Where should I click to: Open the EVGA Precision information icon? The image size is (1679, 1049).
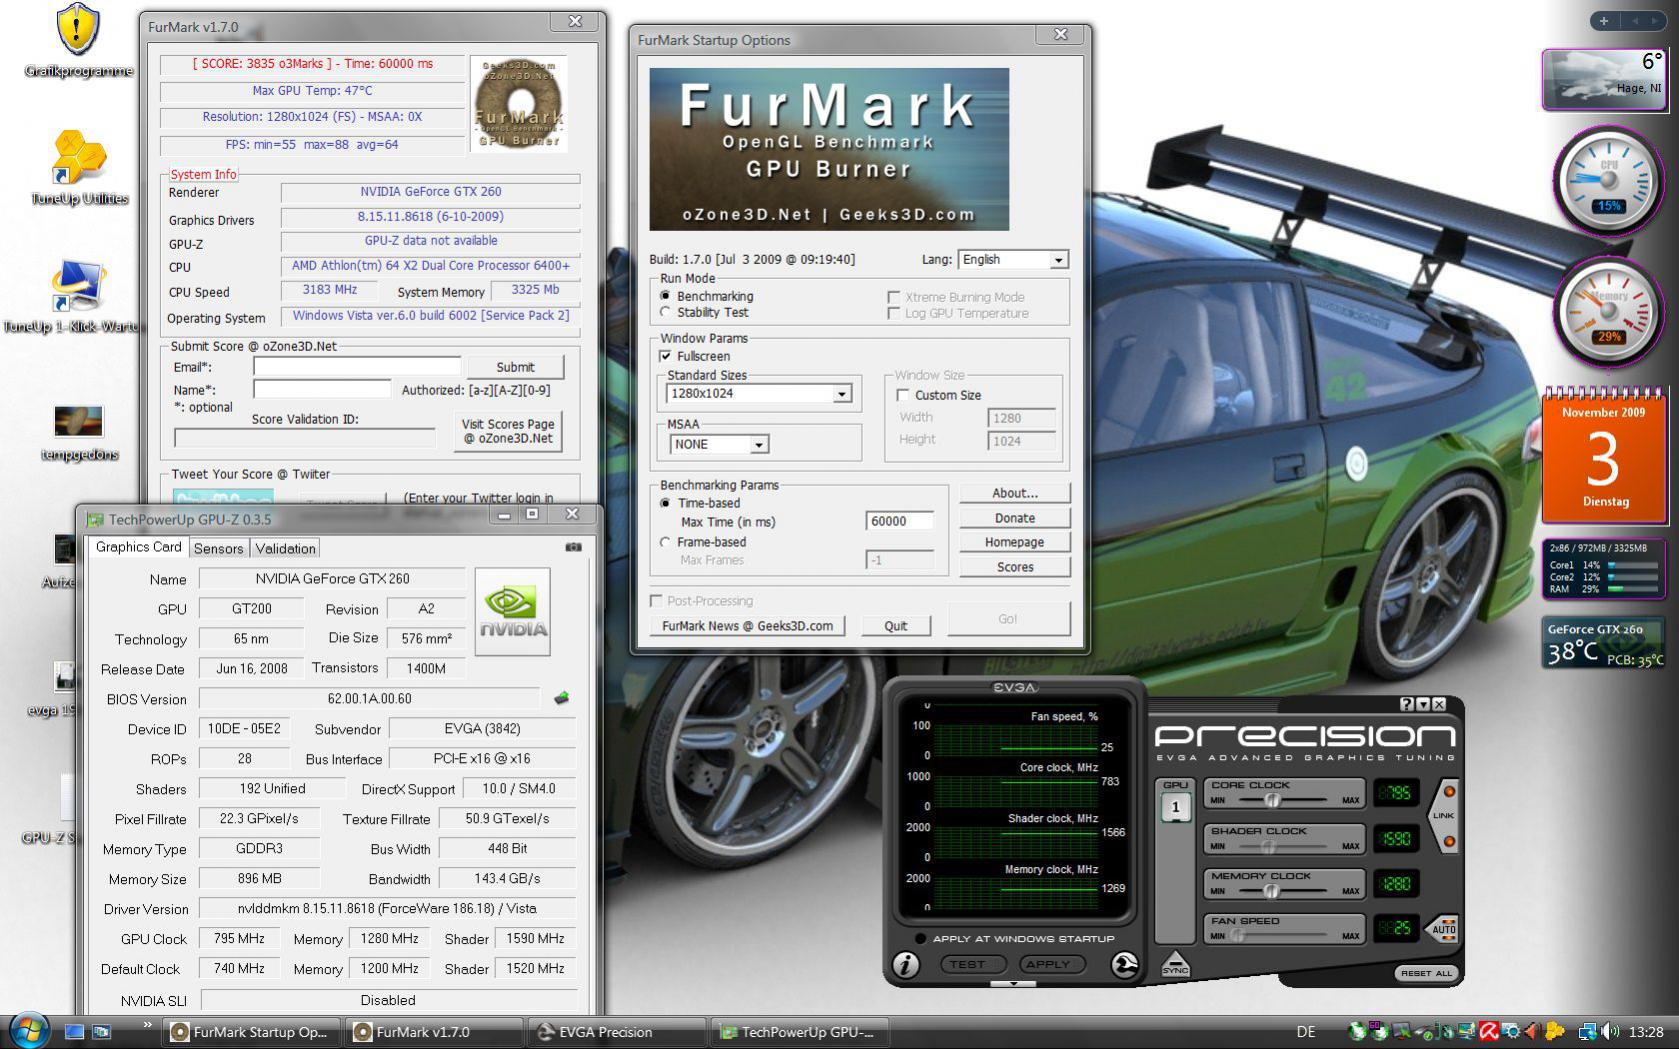906,964
